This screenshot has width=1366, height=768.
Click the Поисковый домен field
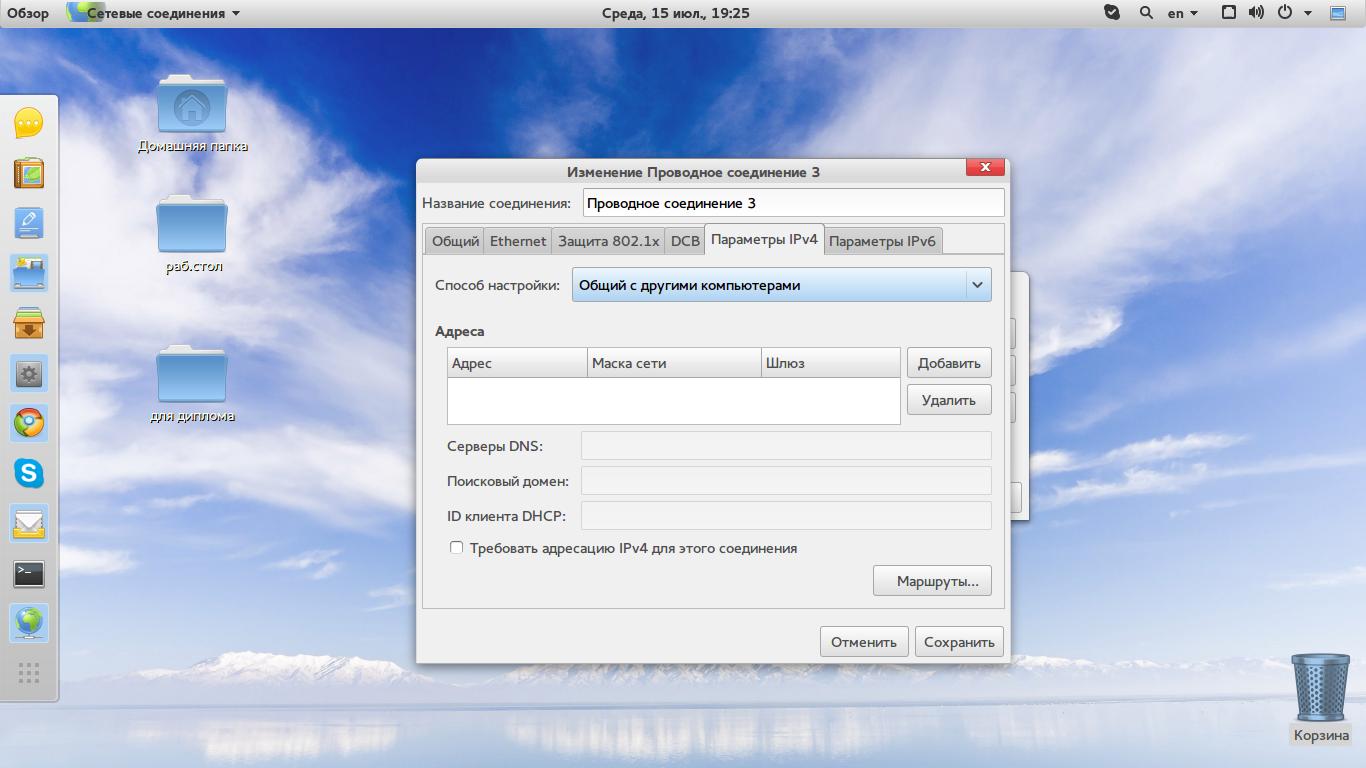coord(786,481)
